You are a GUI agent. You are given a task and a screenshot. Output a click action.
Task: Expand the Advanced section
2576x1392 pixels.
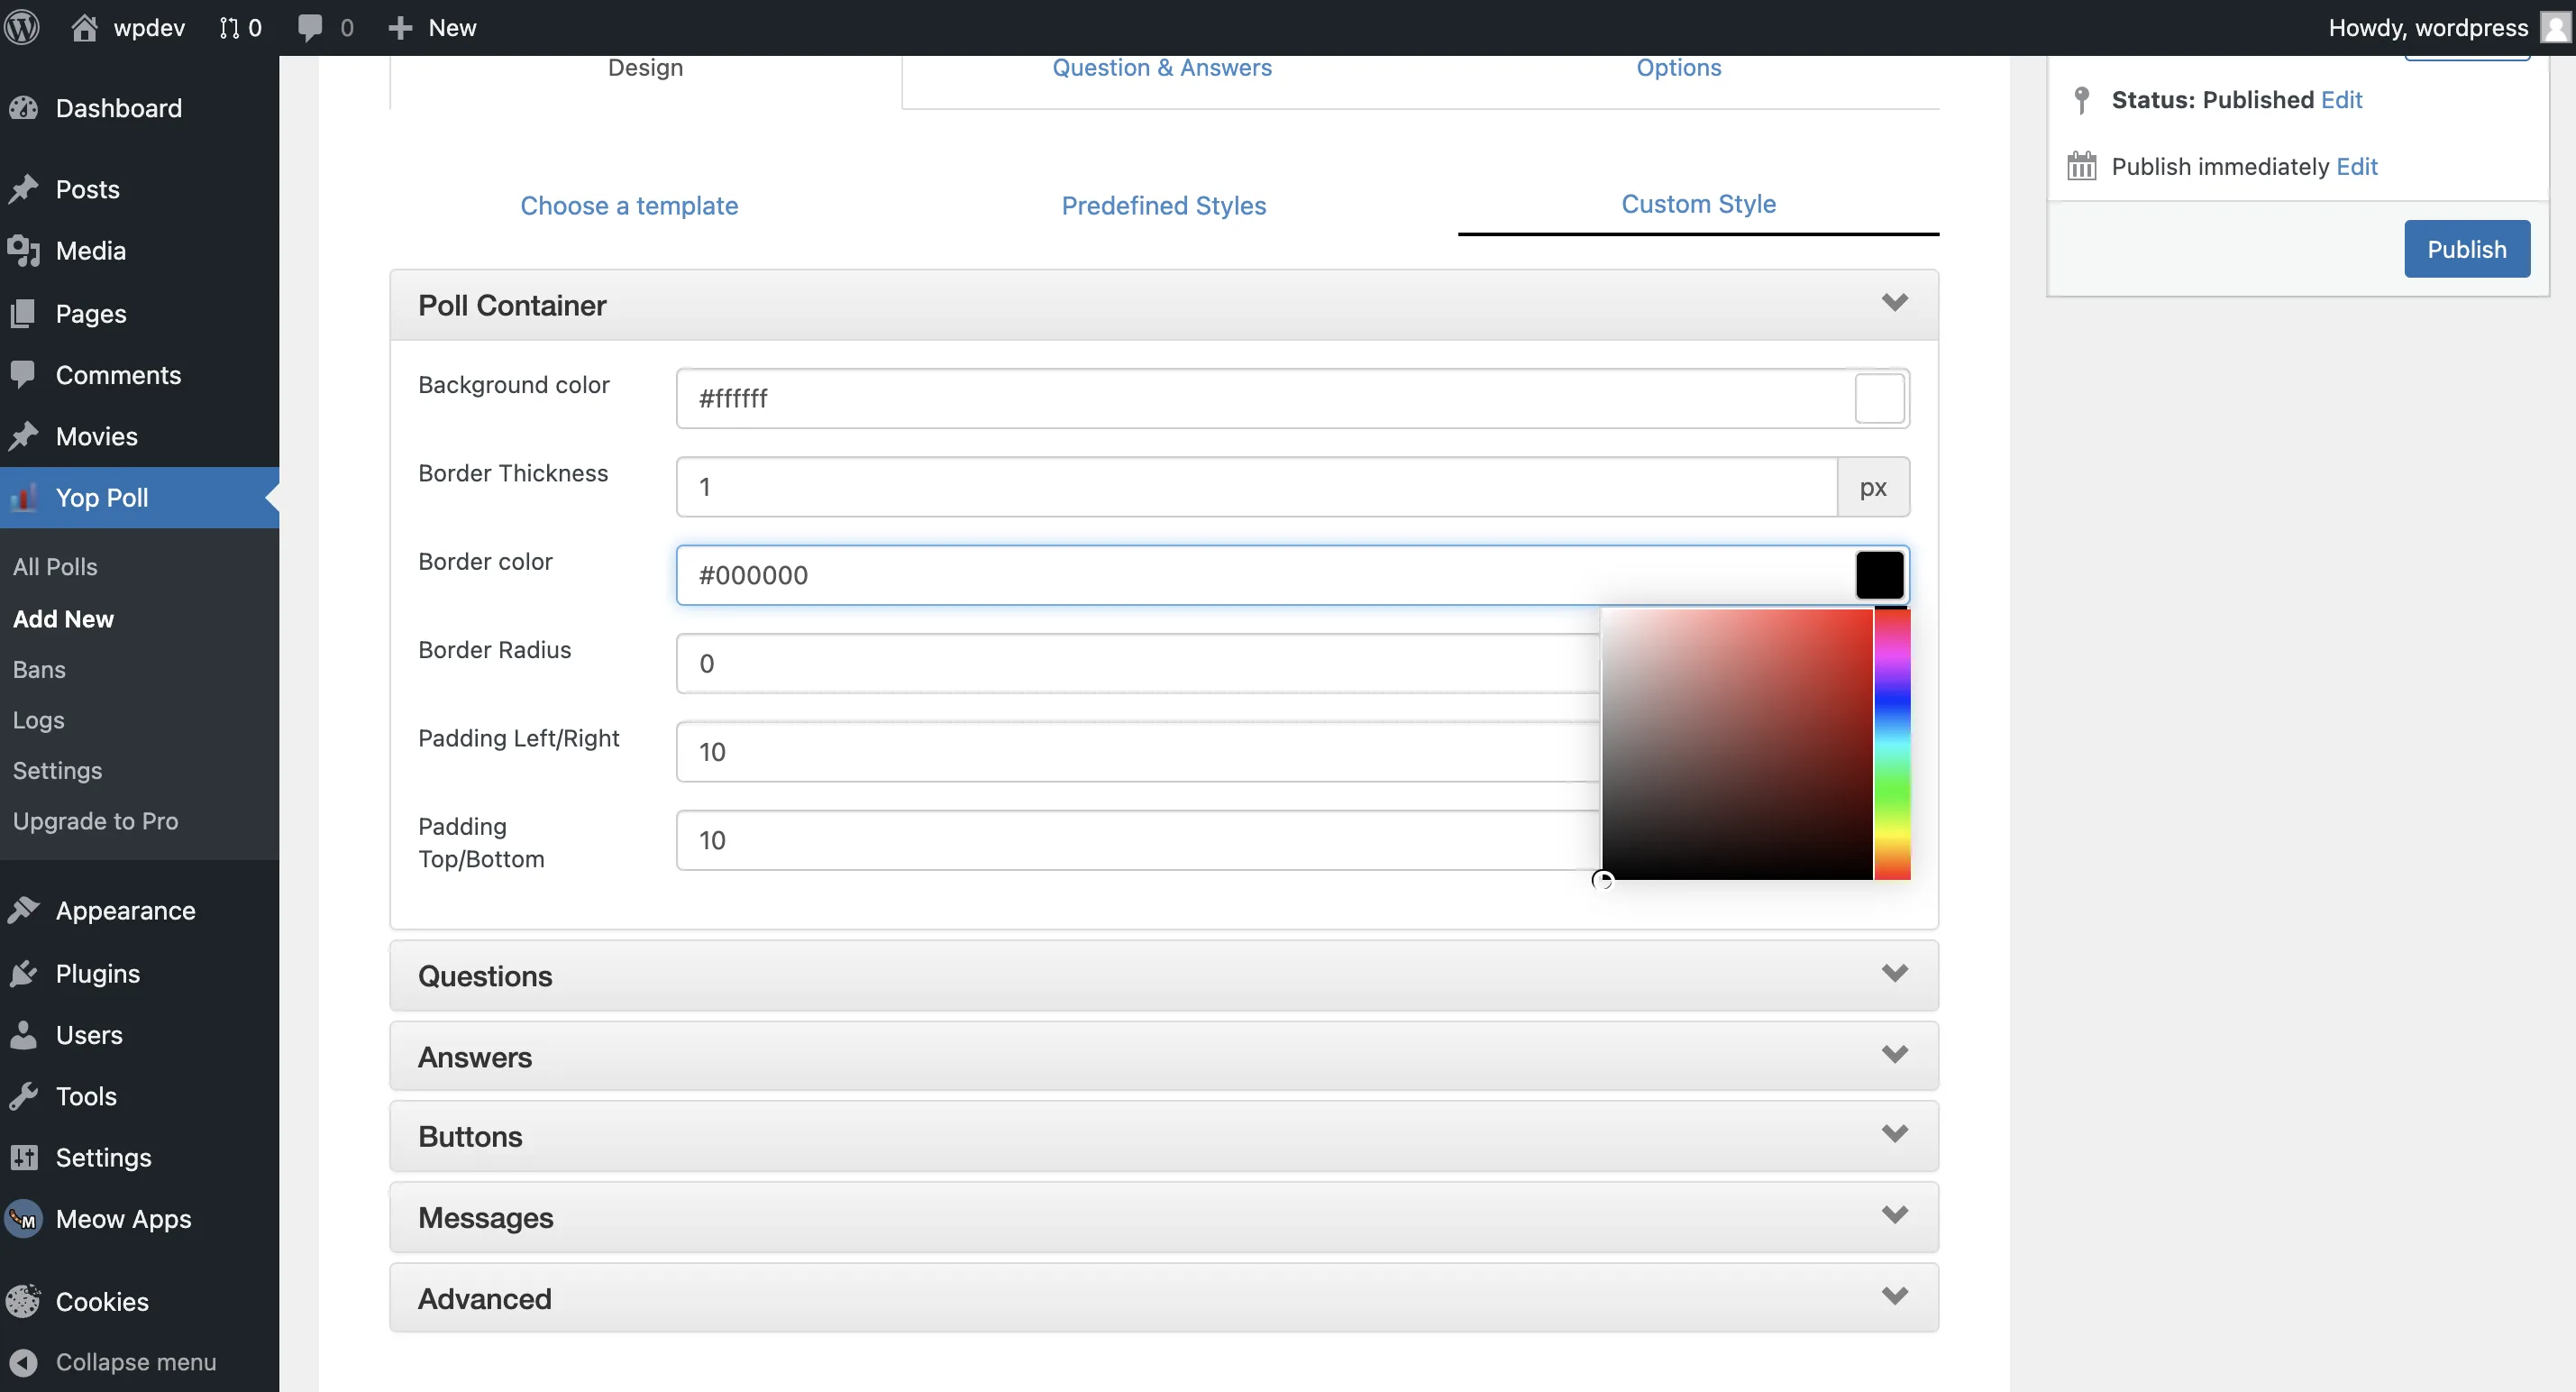[1163, 1298]
